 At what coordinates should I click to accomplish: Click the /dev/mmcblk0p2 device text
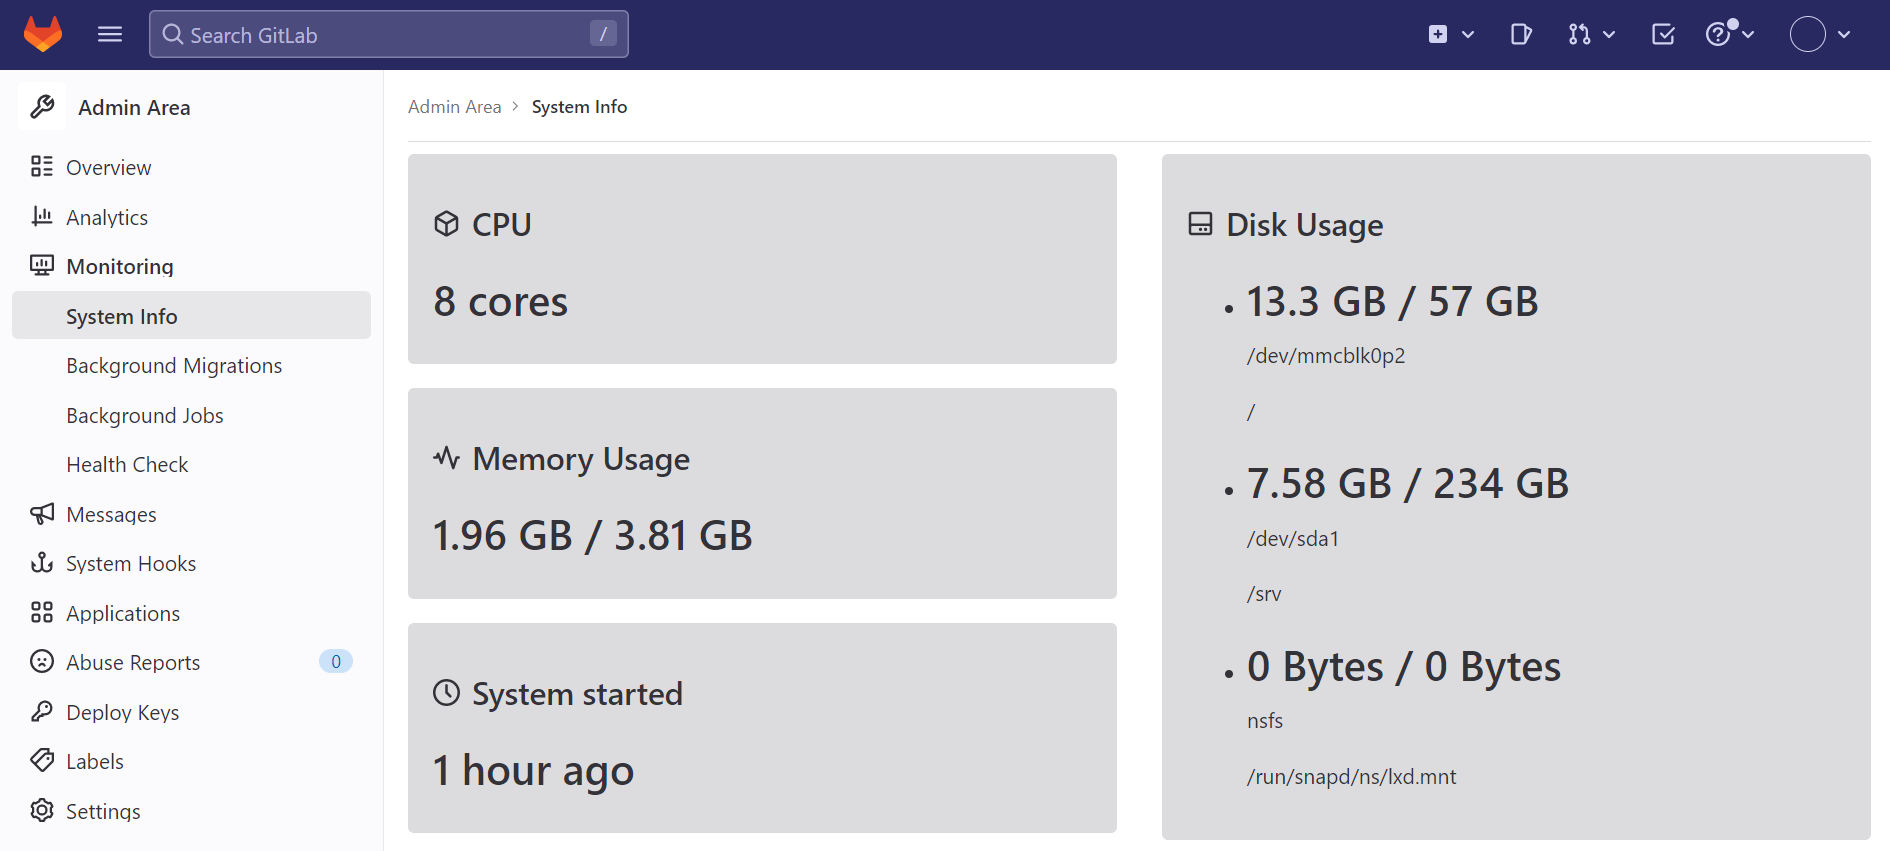click(1326, 356)
